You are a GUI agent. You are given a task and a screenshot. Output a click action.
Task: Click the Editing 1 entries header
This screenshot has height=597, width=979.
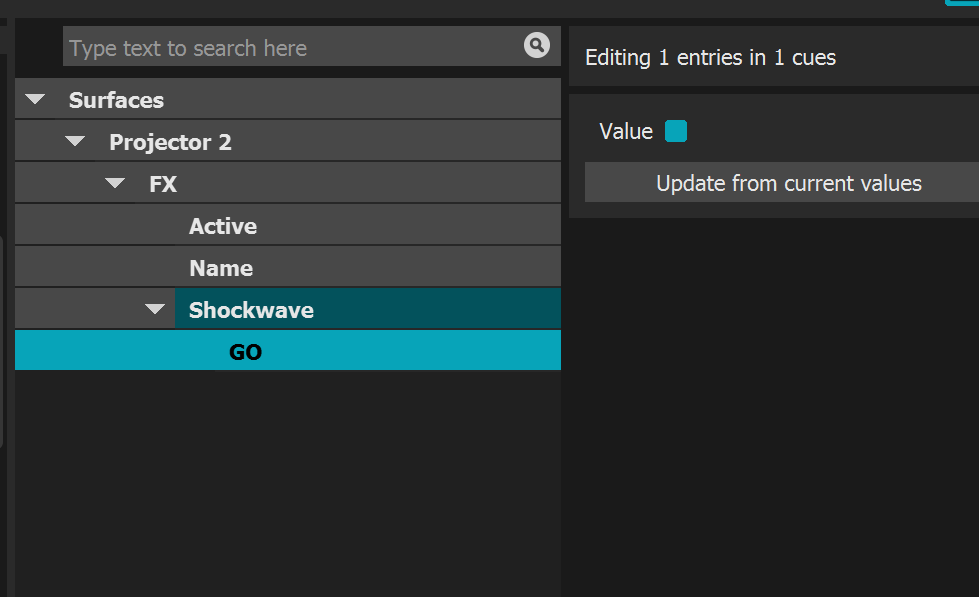(x=710, y=57)
